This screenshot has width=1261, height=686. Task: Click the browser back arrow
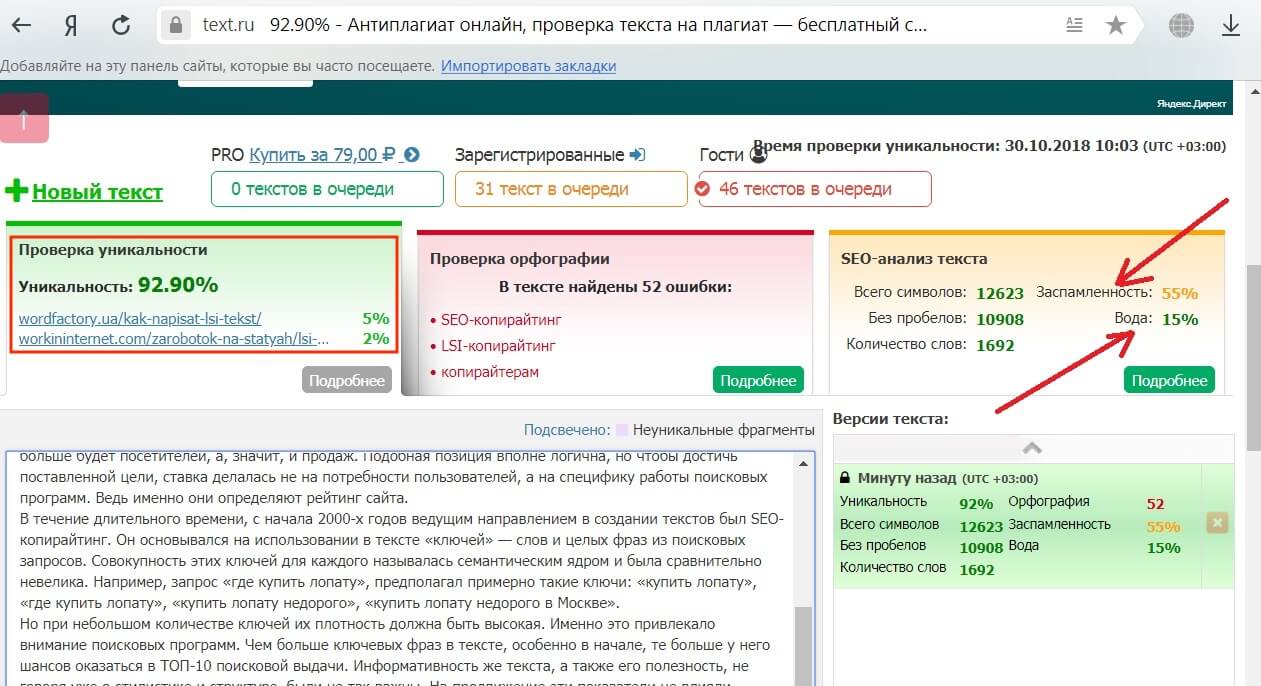(x=20, y=26)
